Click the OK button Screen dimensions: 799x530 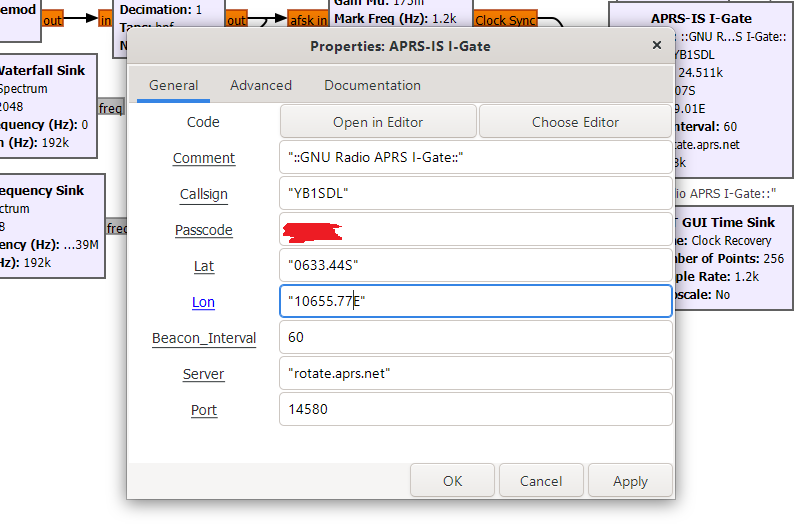click(x=452, y=481)
